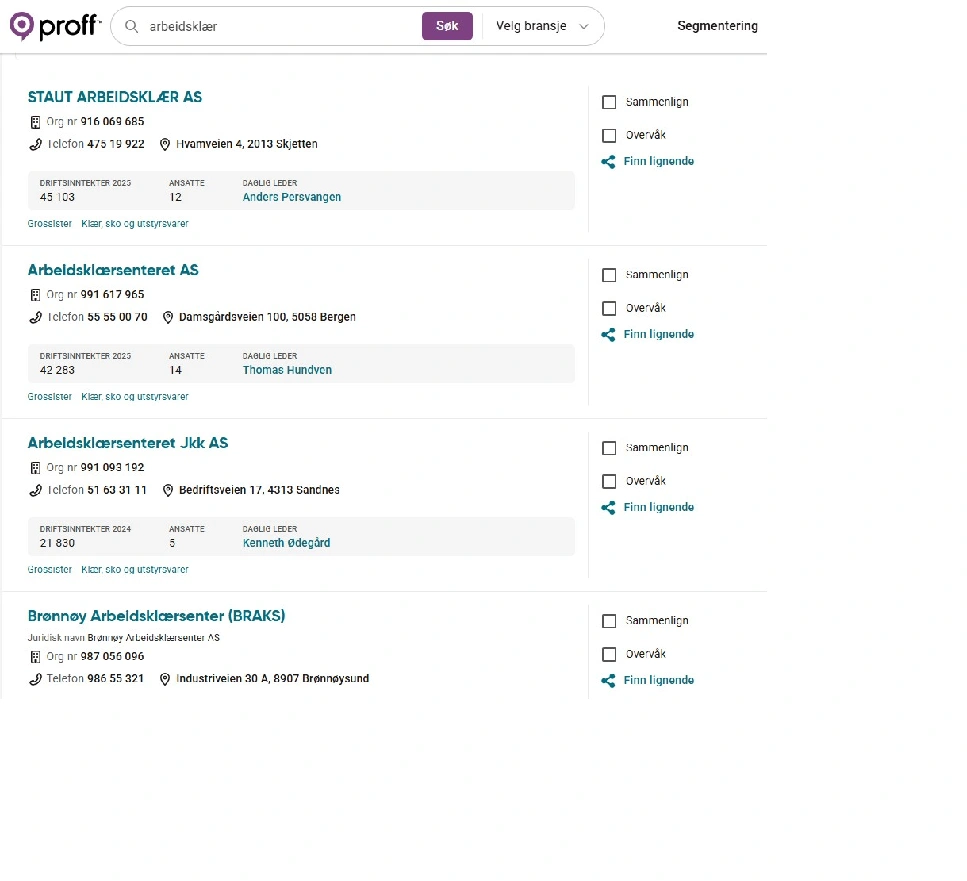Click building icon beside Org nr 991 617 965

35,295
